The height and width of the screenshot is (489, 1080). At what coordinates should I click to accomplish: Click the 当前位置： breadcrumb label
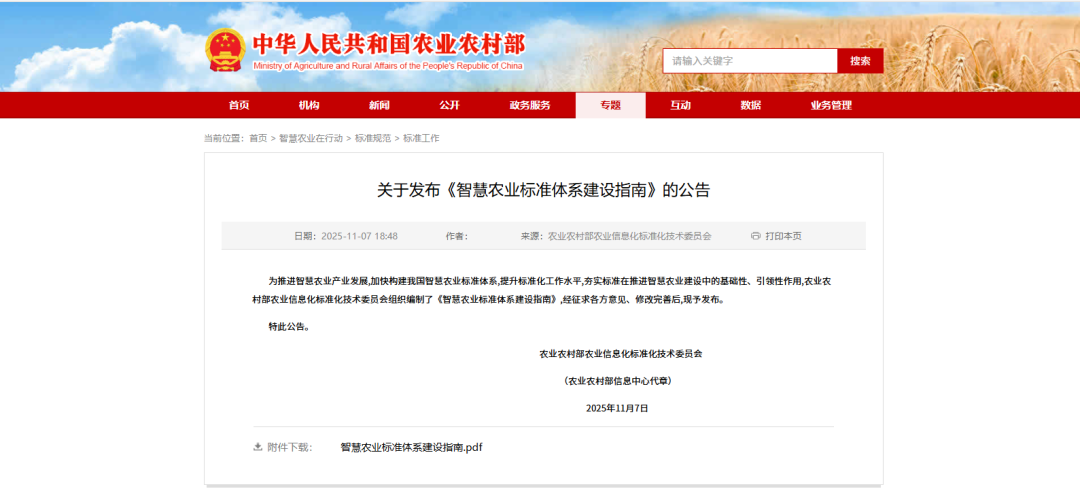224,138
